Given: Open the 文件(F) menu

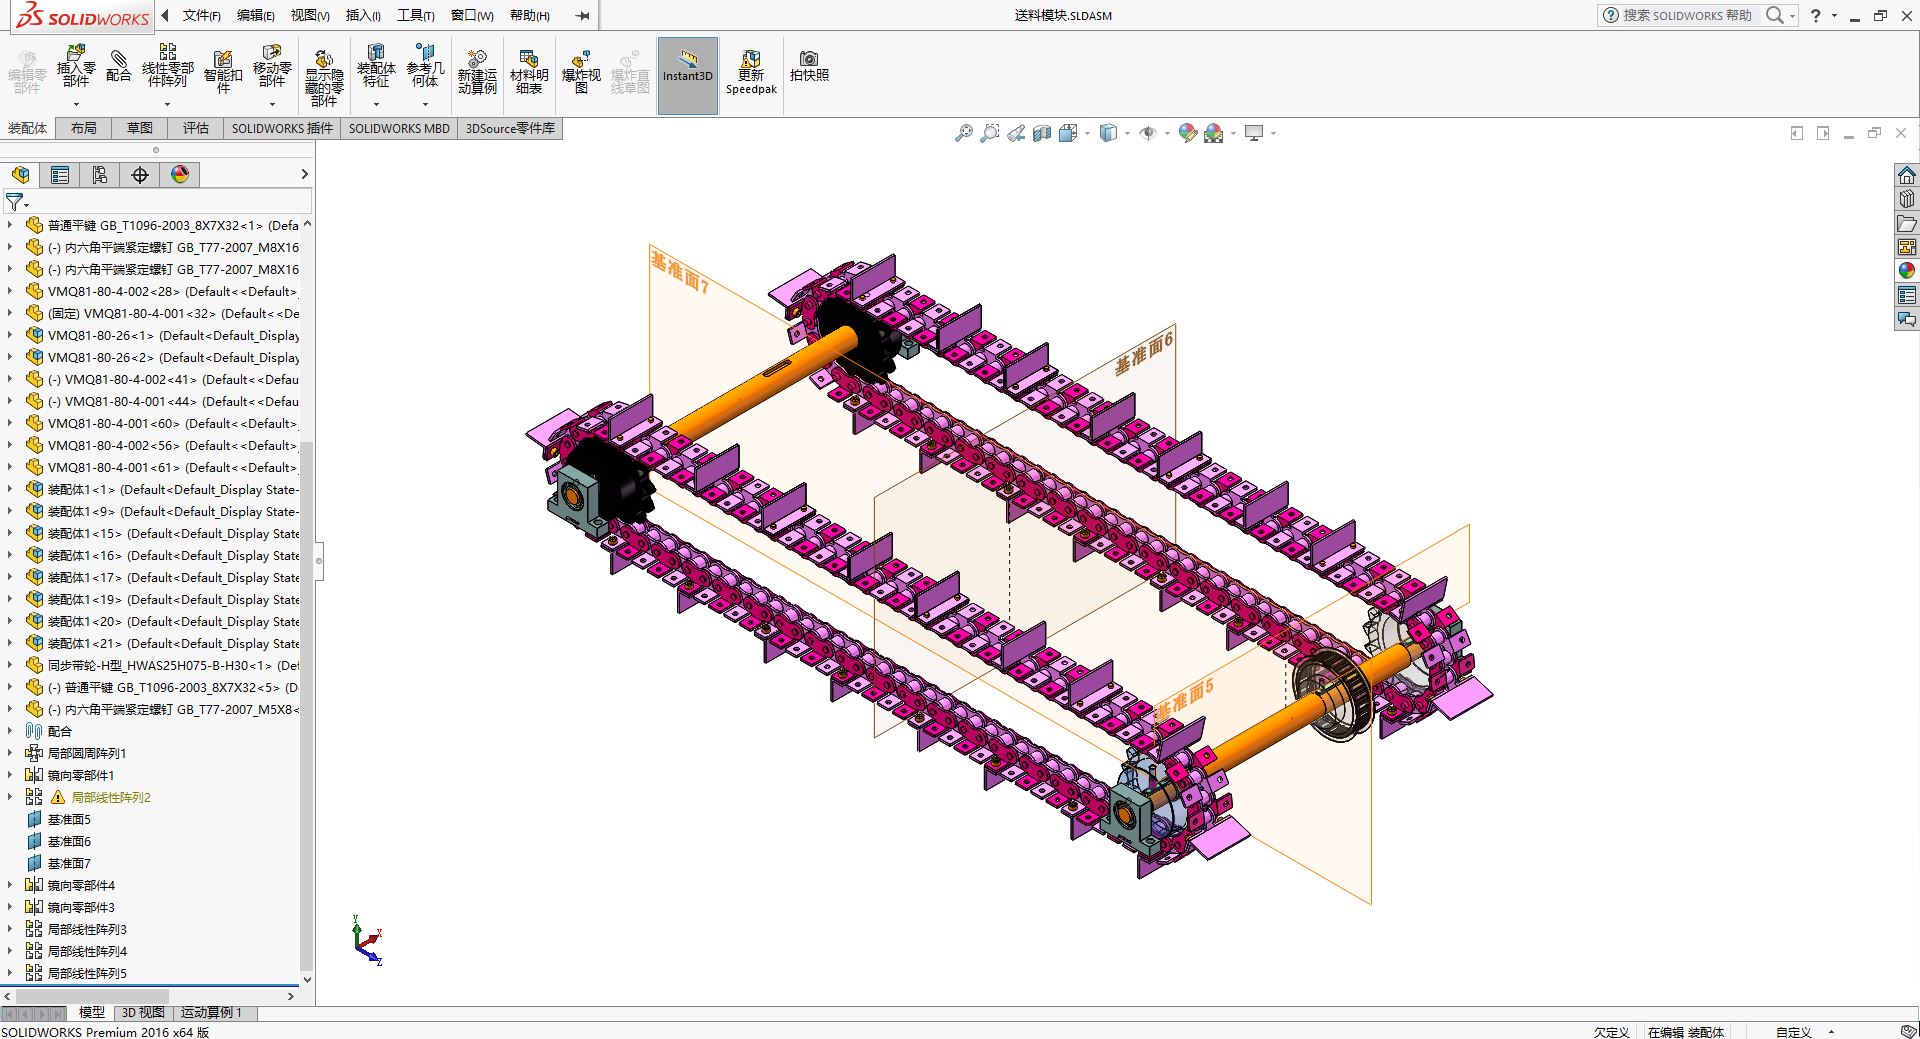Looking at the screenshot, I should [202, 15].
